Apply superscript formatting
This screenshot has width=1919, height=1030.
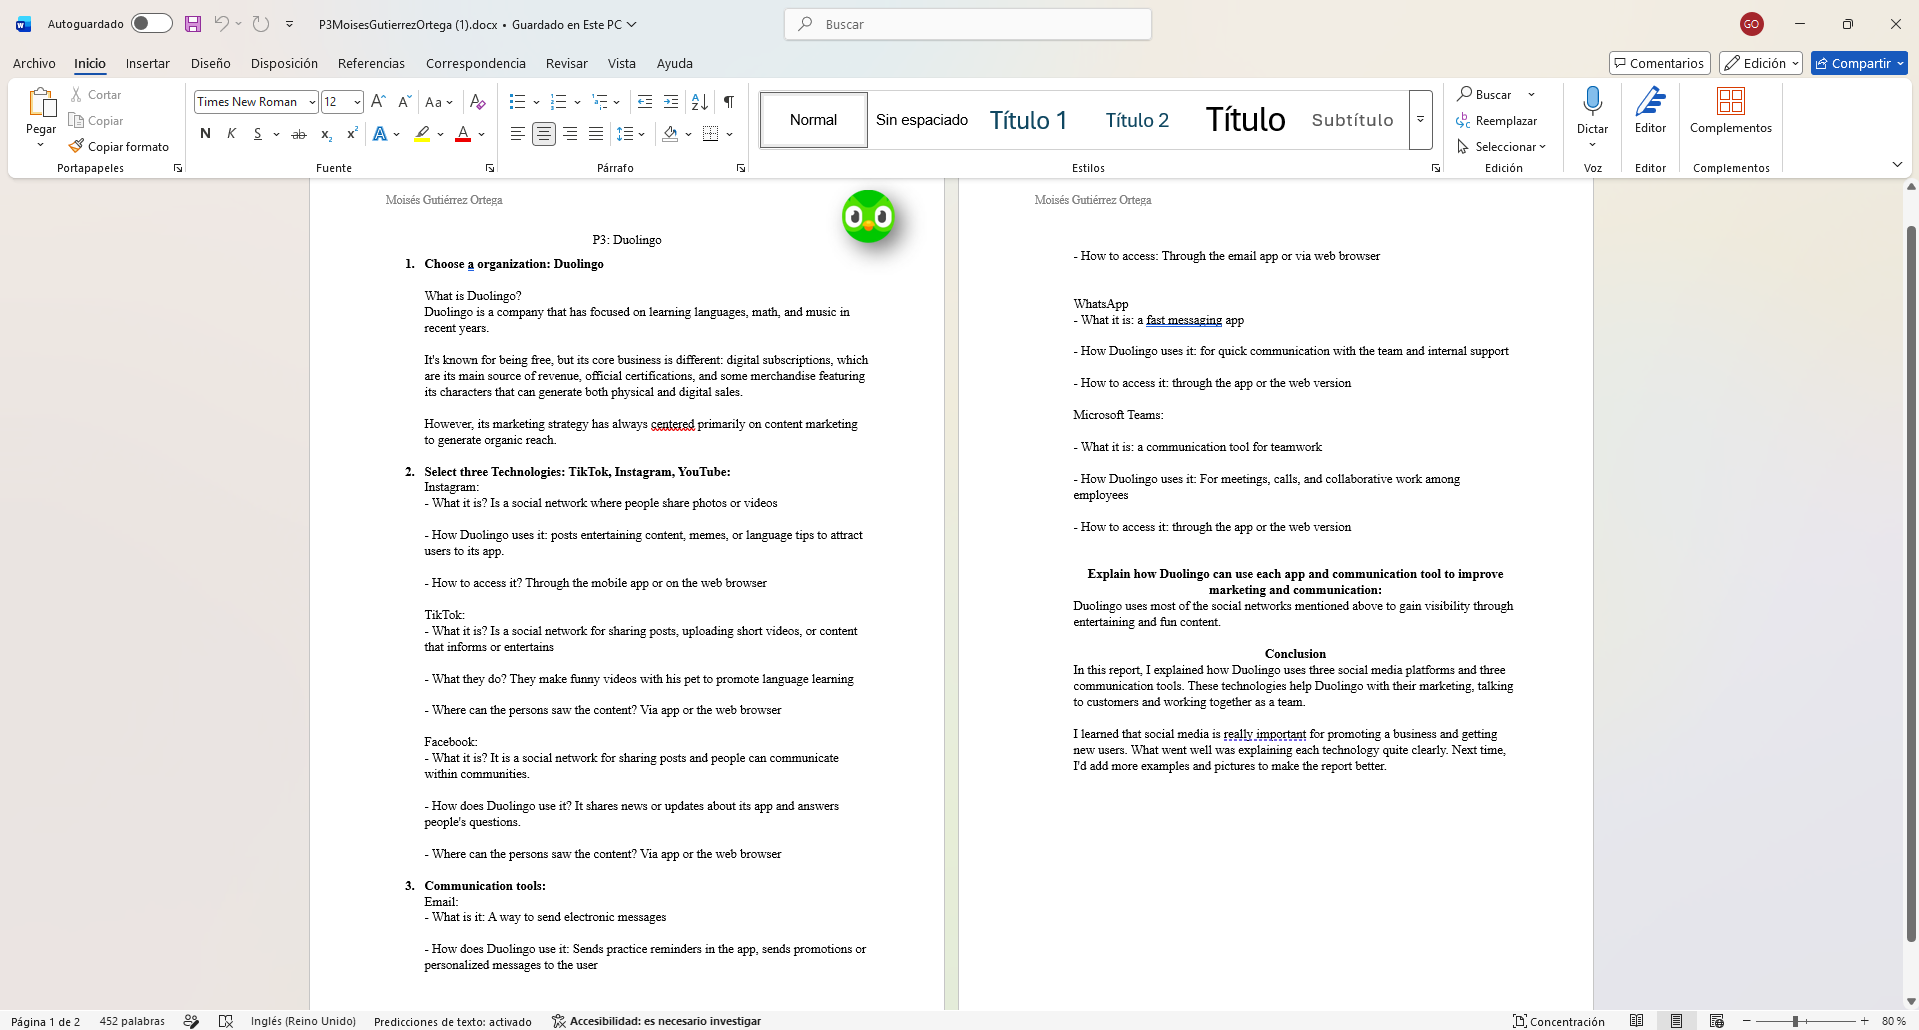click(352, 134)
